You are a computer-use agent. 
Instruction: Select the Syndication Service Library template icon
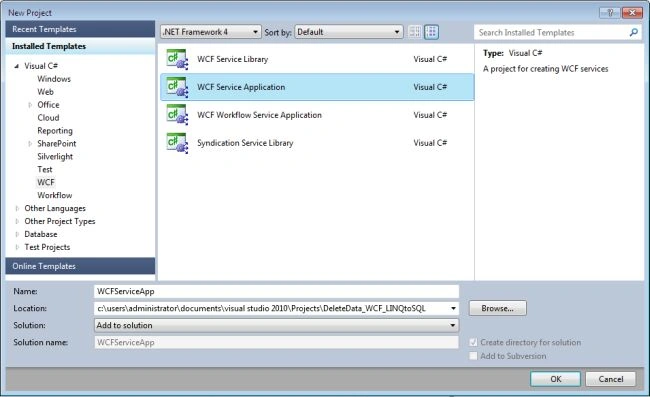[177, 143]
